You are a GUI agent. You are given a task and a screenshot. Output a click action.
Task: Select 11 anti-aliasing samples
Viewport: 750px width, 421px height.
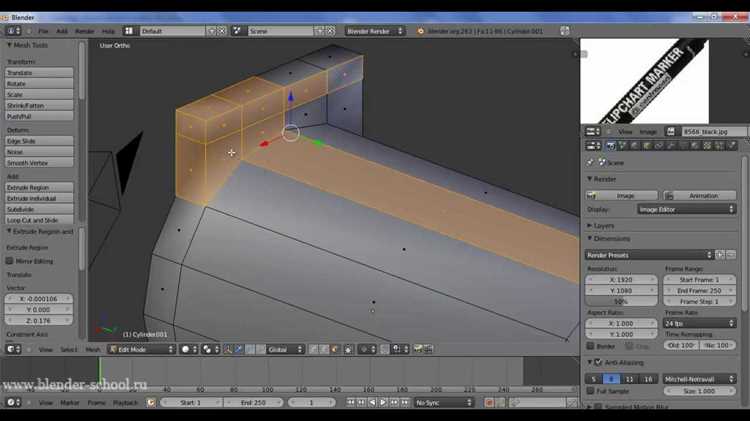pyautogui.click(x=630, y=379)
